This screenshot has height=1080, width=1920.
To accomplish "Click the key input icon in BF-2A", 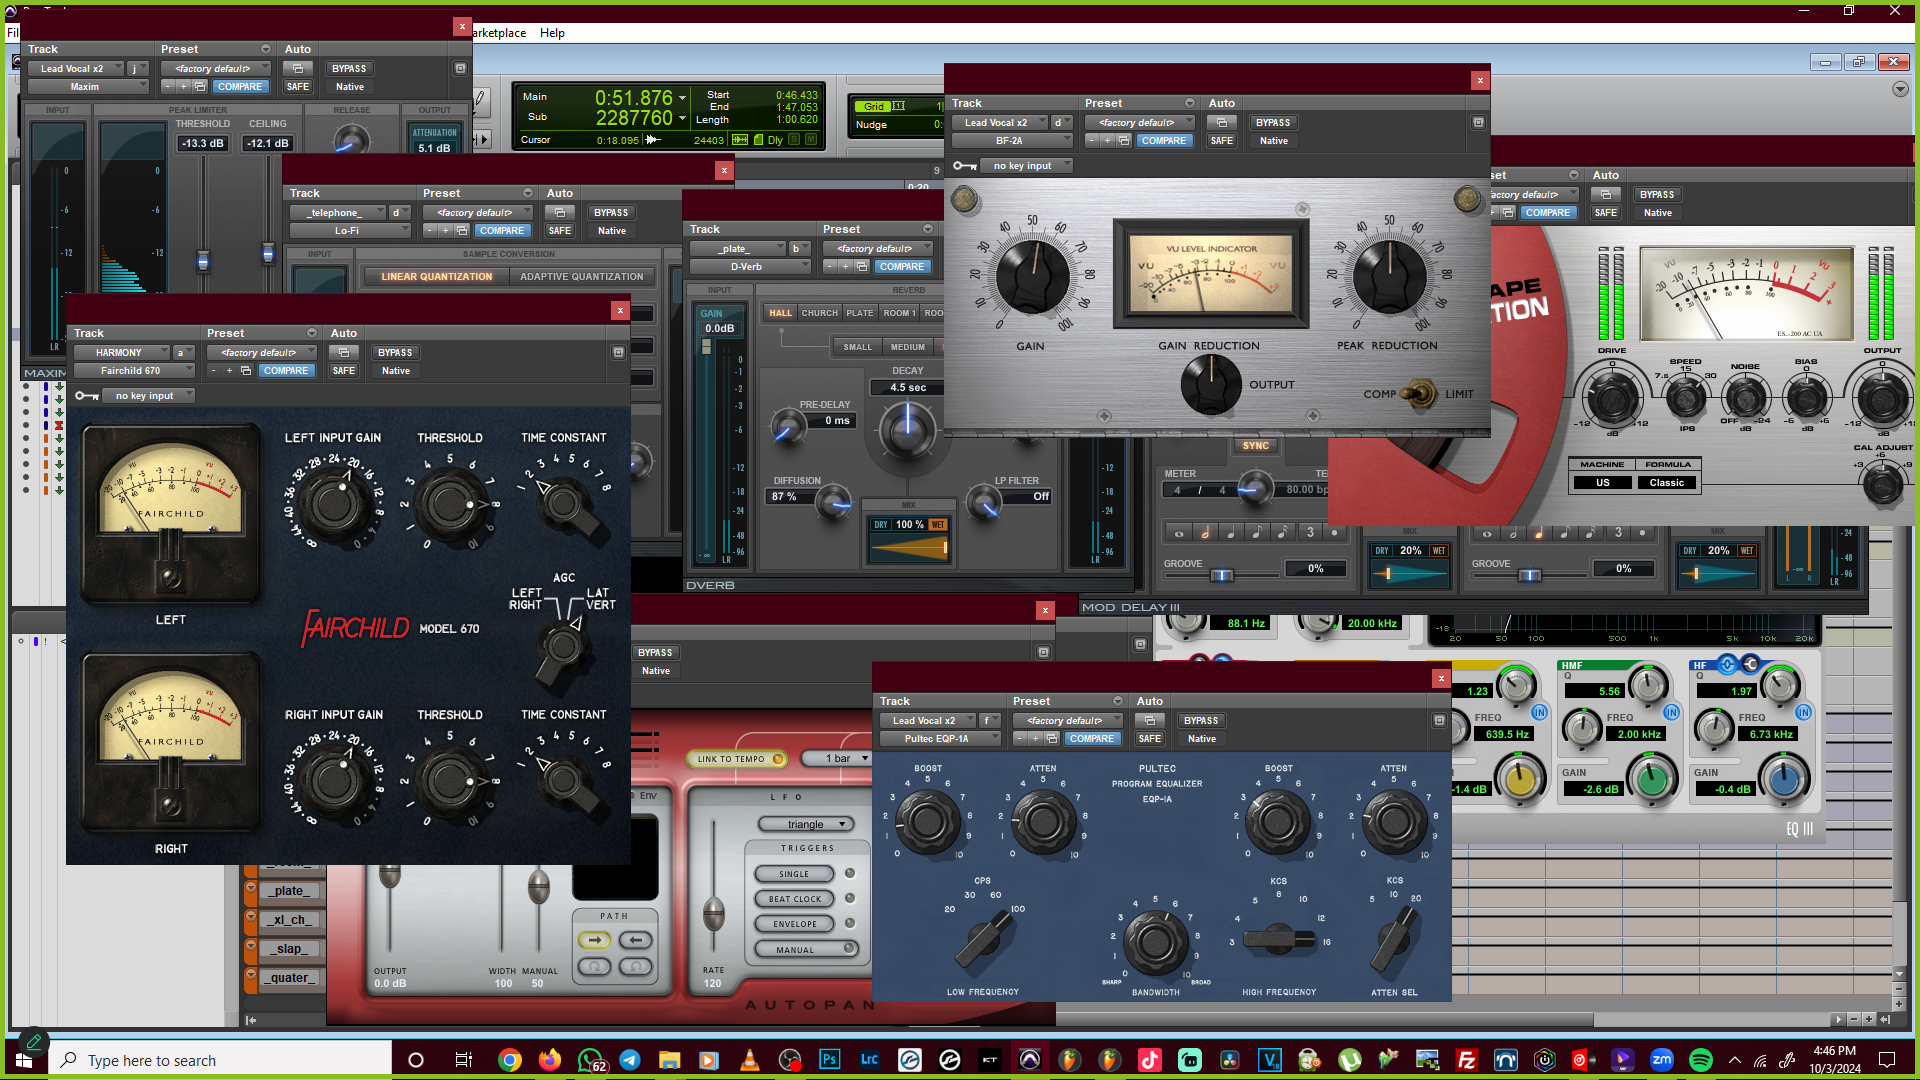I will coord(964,166).
